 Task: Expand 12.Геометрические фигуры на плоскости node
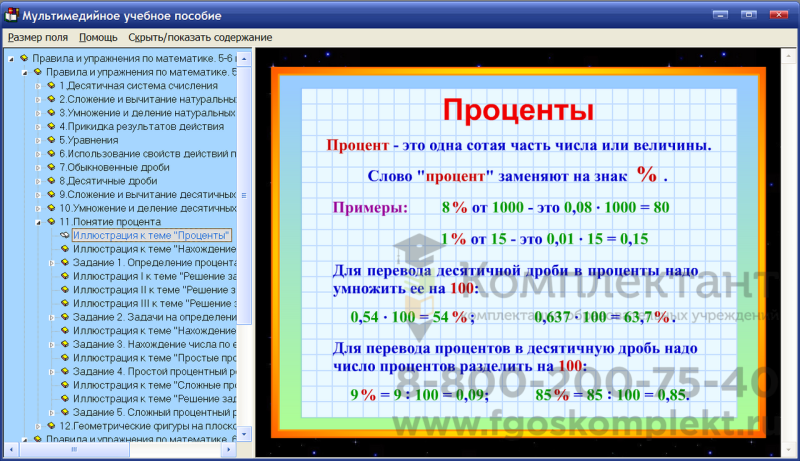point(38,426)
